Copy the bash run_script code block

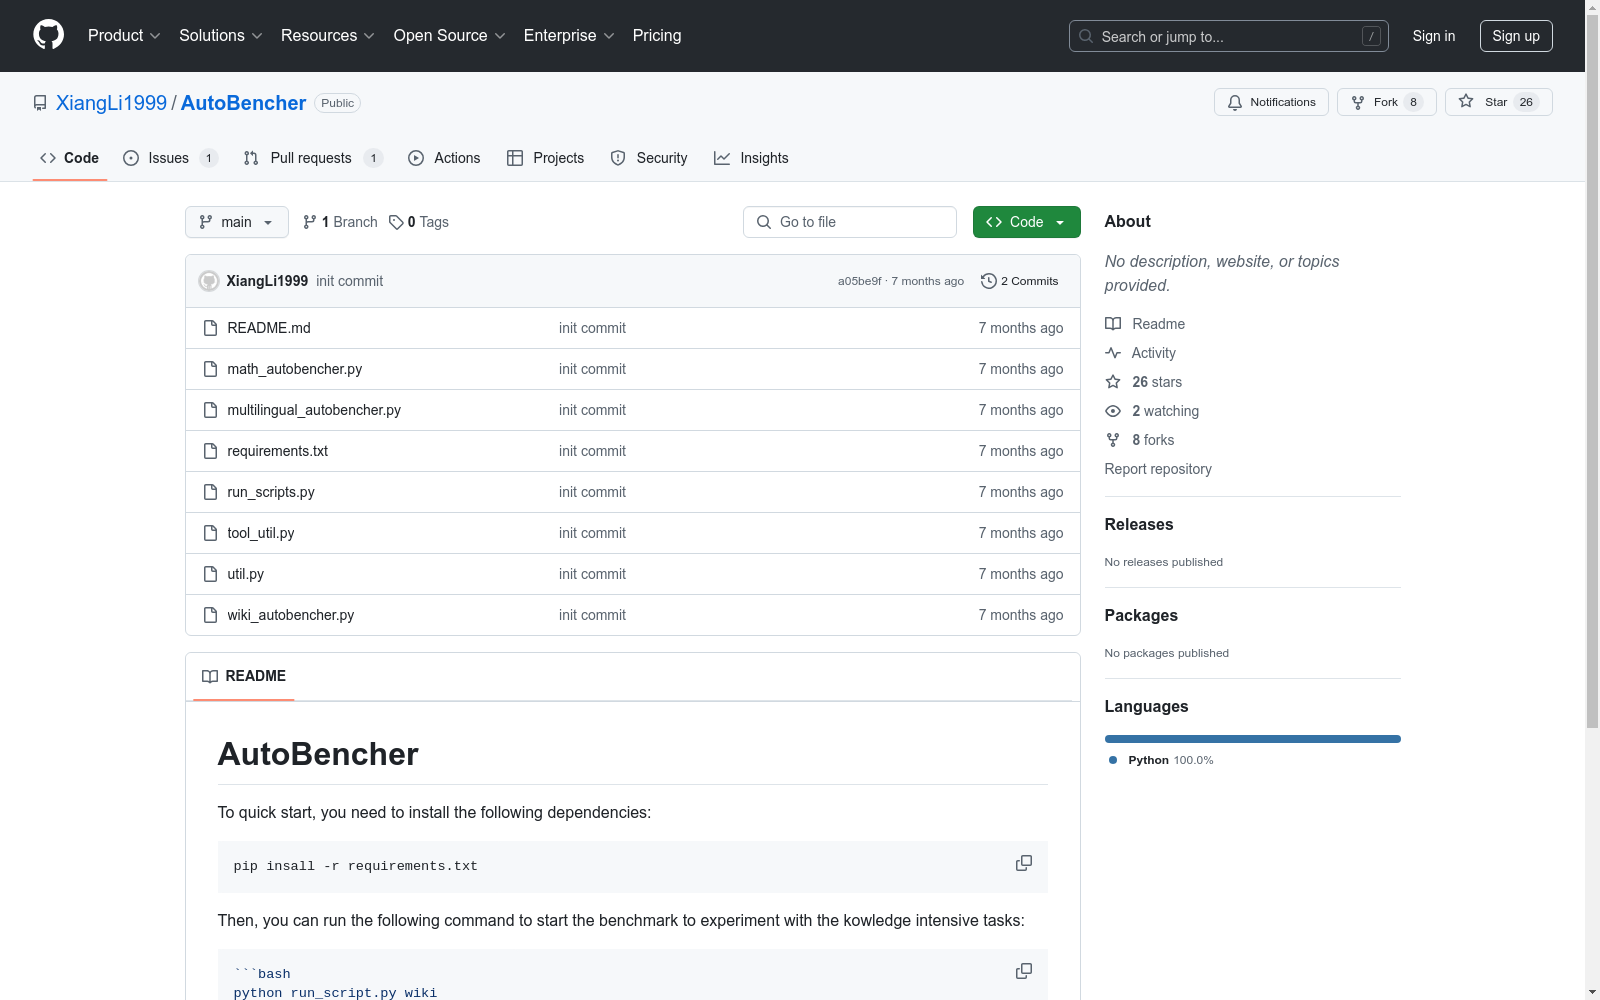1024,971
